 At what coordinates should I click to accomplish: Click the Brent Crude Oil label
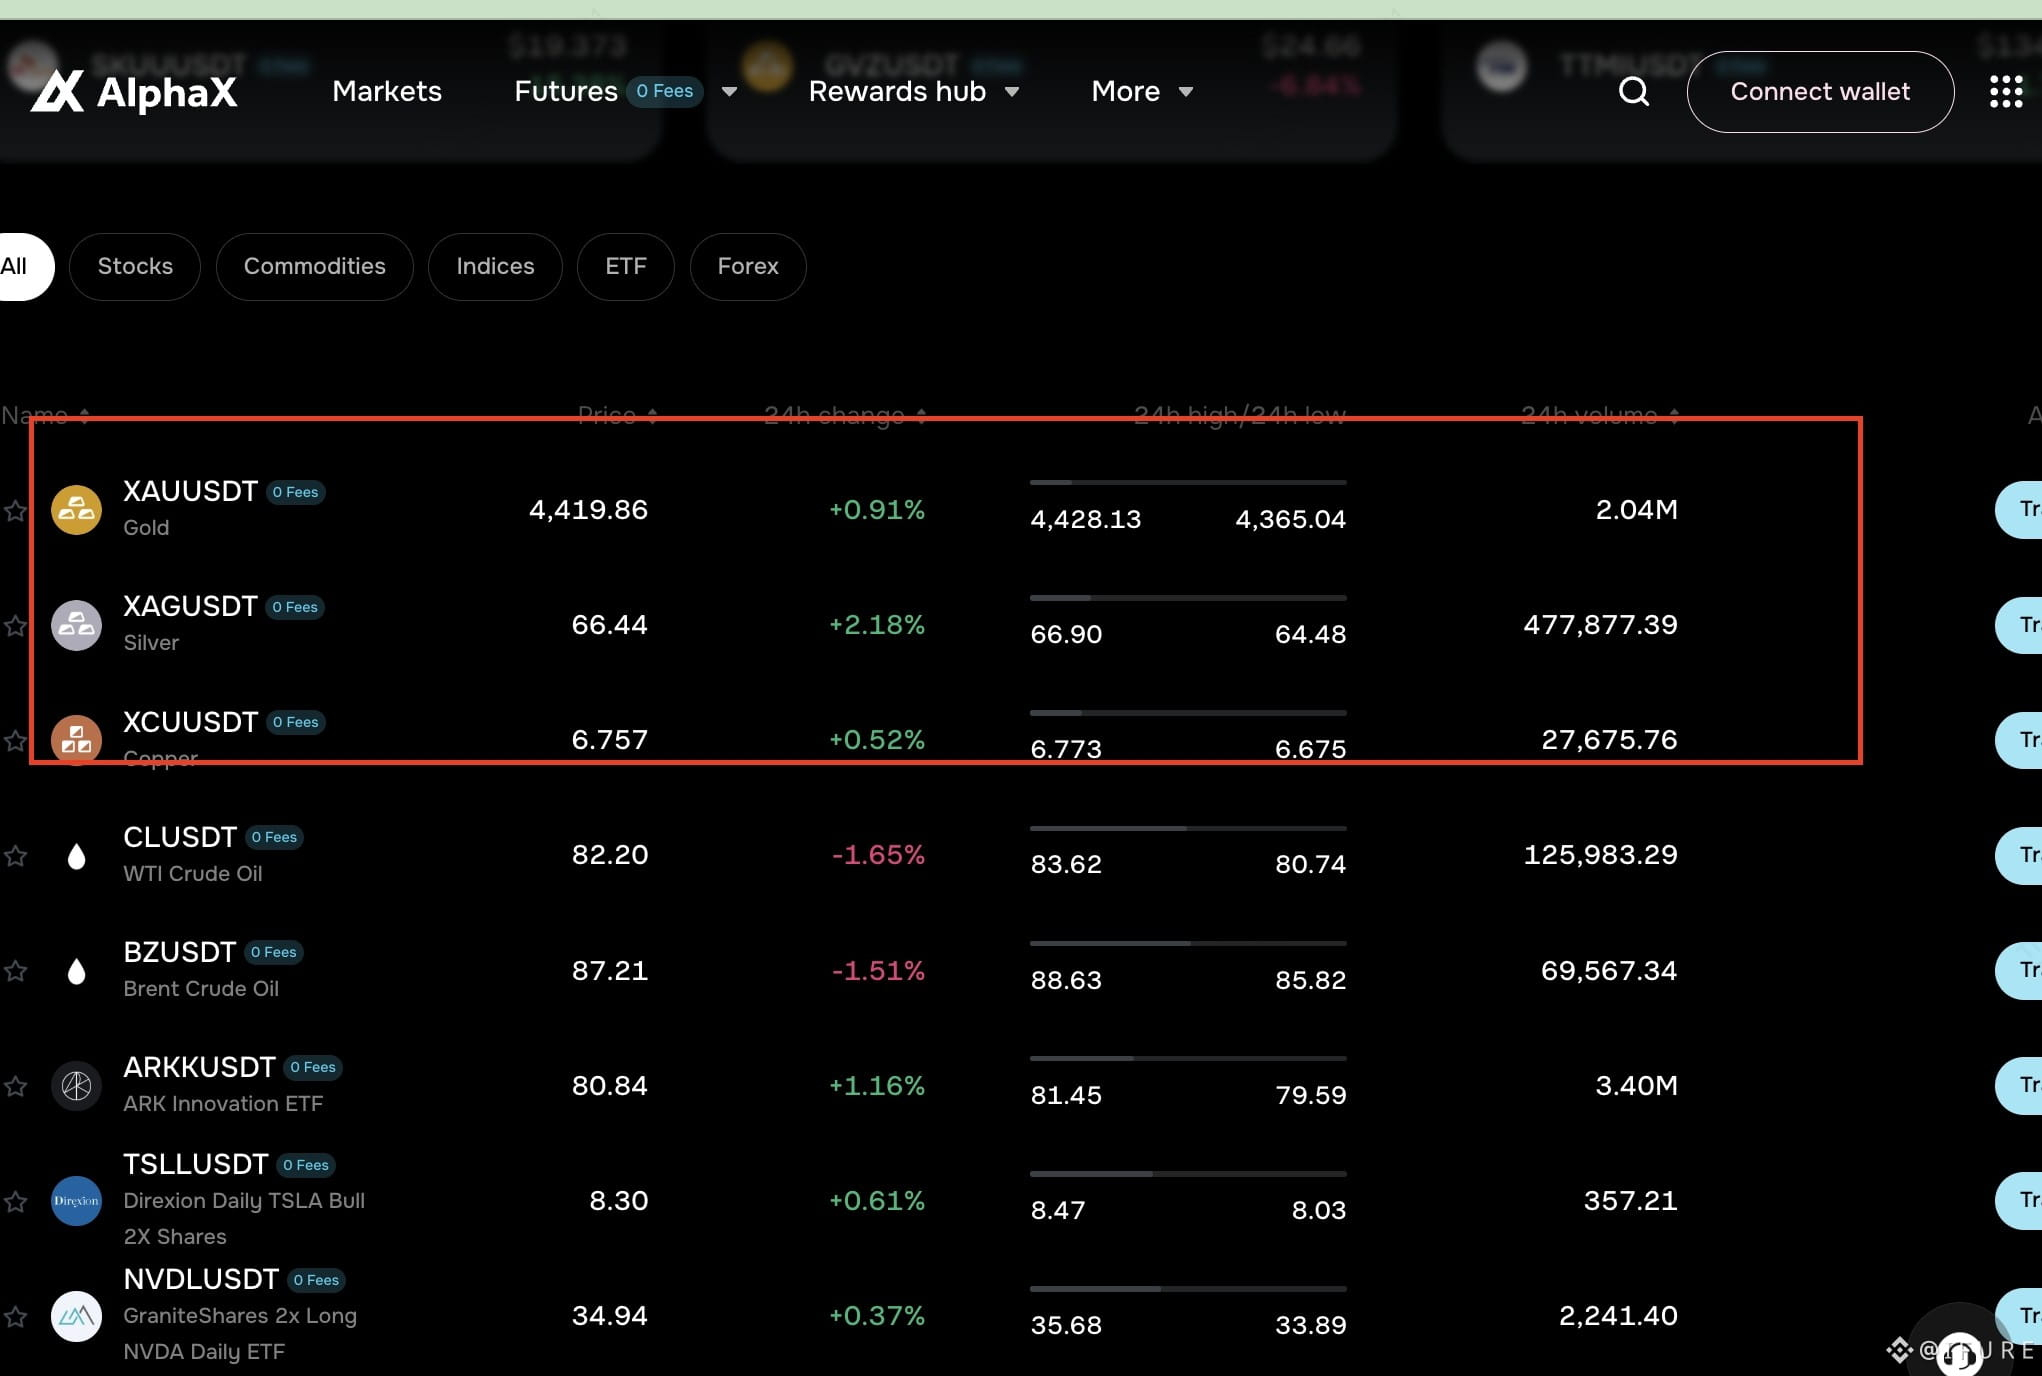tap(201, 989)
